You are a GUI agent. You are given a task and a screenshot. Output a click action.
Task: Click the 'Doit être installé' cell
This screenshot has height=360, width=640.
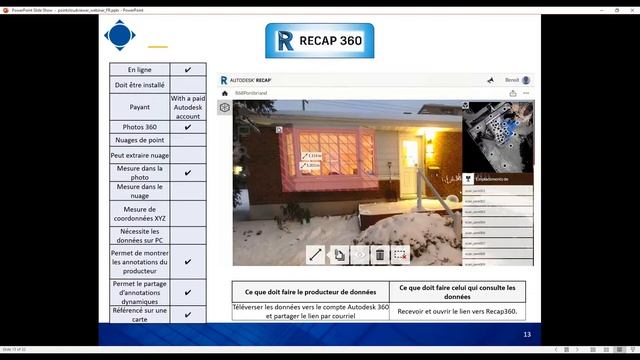pyautogui.click(x=140, y=85)
